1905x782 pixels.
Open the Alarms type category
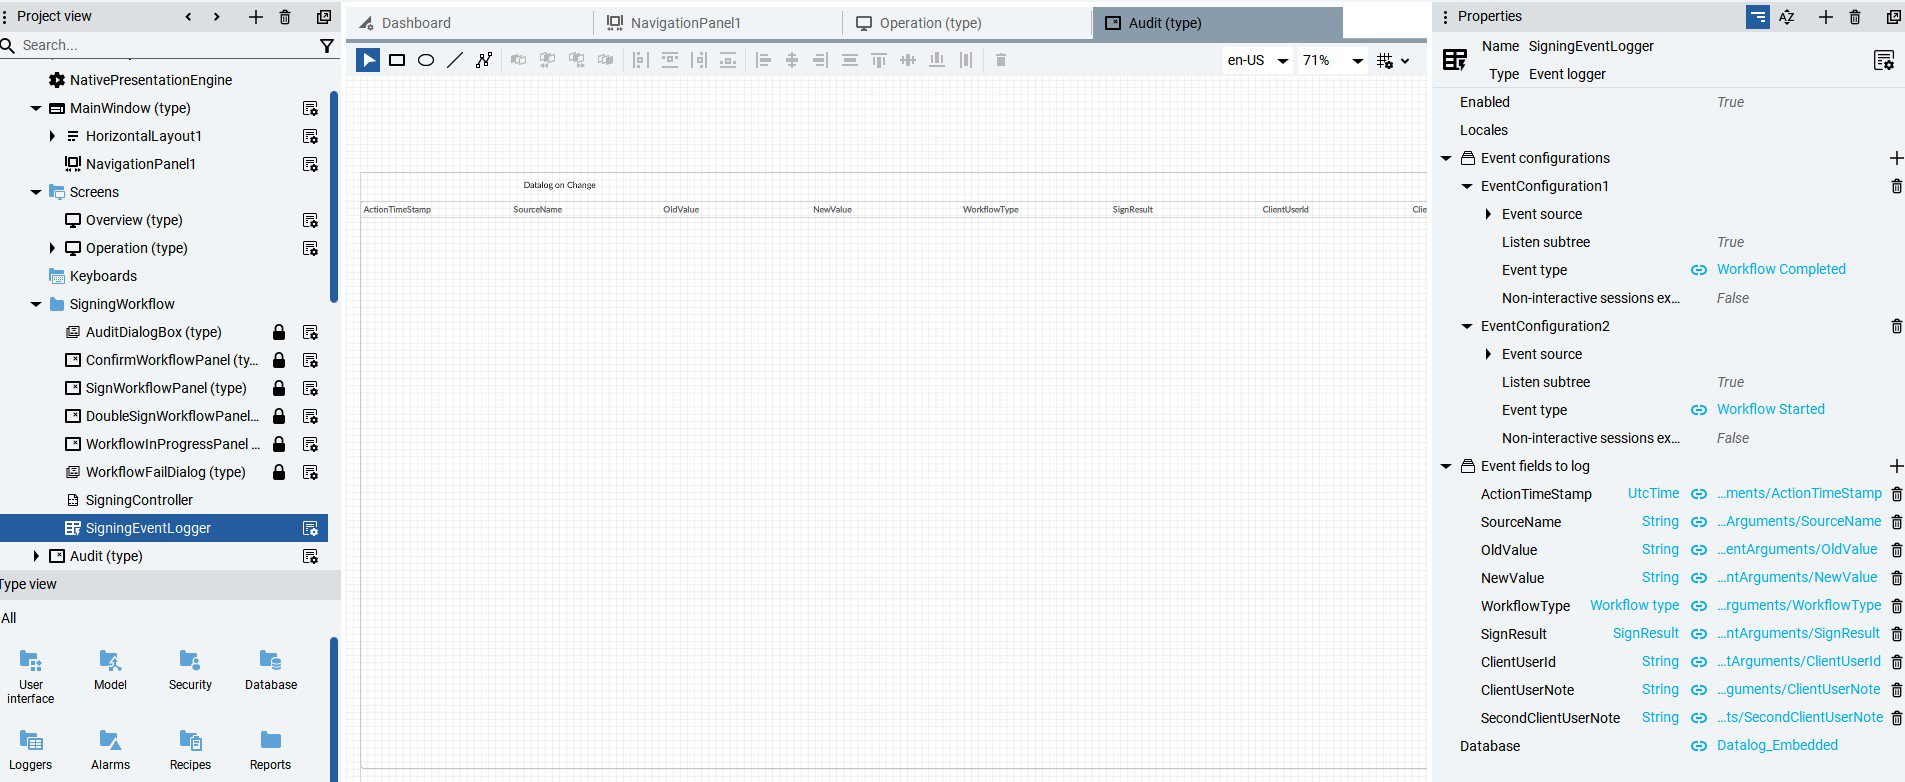point(110,750)
